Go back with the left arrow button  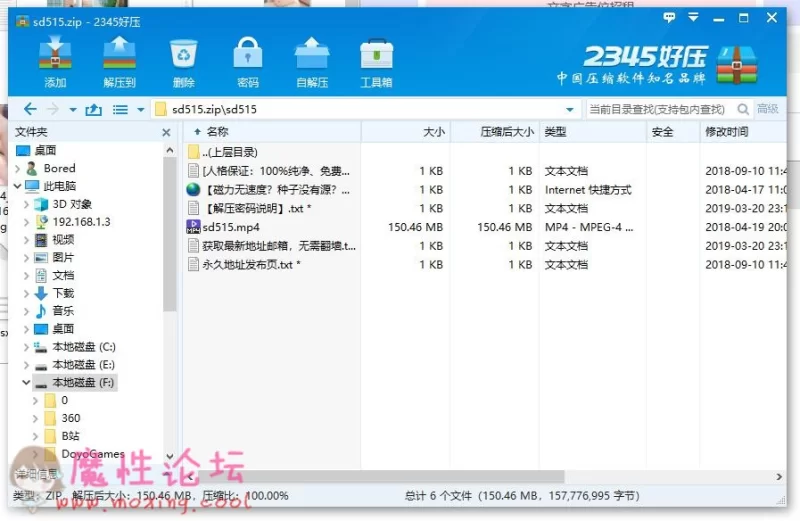point(30,109)
